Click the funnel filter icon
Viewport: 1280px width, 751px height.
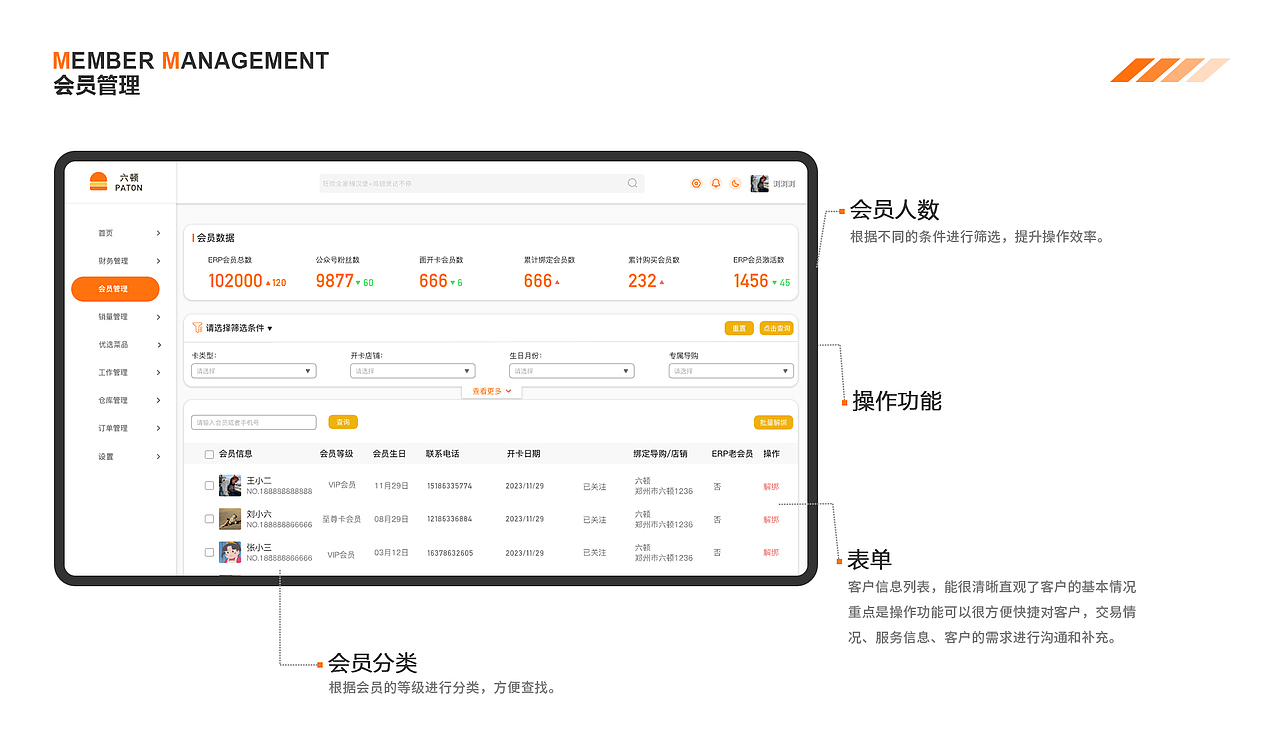[197, 327]
